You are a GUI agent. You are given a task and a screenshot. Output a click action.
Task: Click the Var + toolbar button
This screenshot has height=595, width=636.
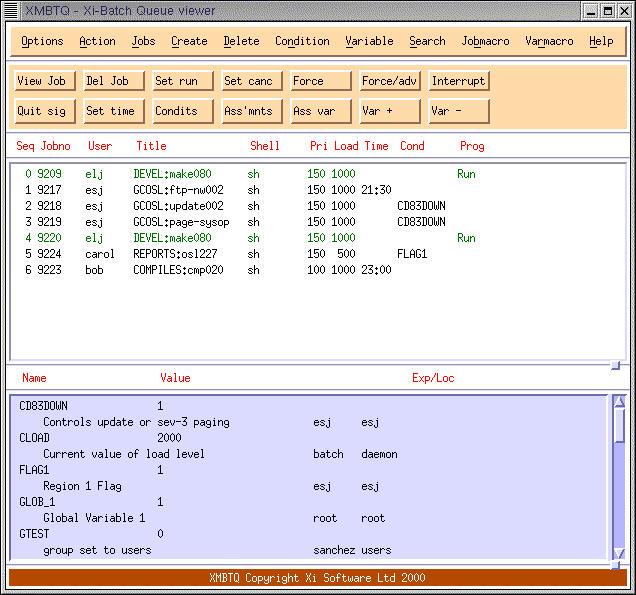(x=390, y=111)
